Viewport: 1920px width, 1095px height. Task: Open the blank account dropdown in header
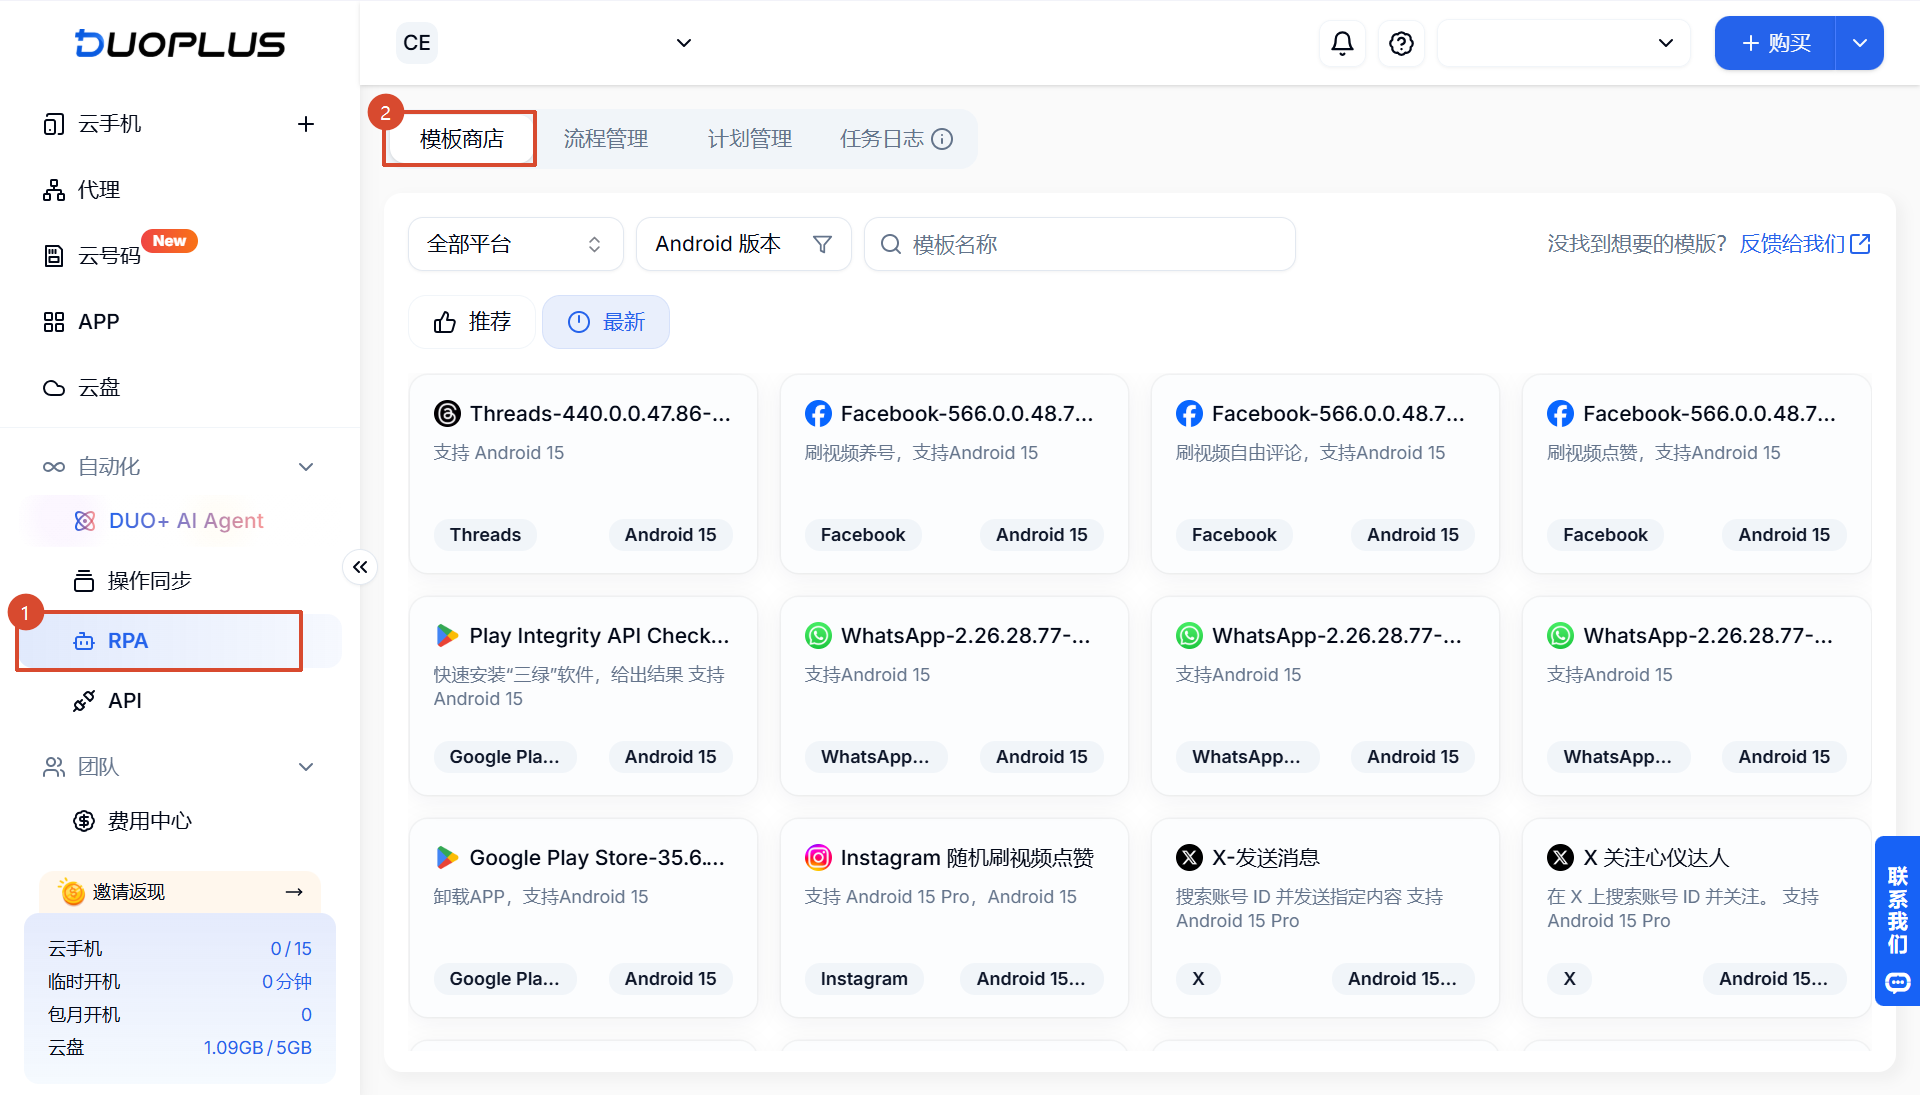coord(1563,43)
